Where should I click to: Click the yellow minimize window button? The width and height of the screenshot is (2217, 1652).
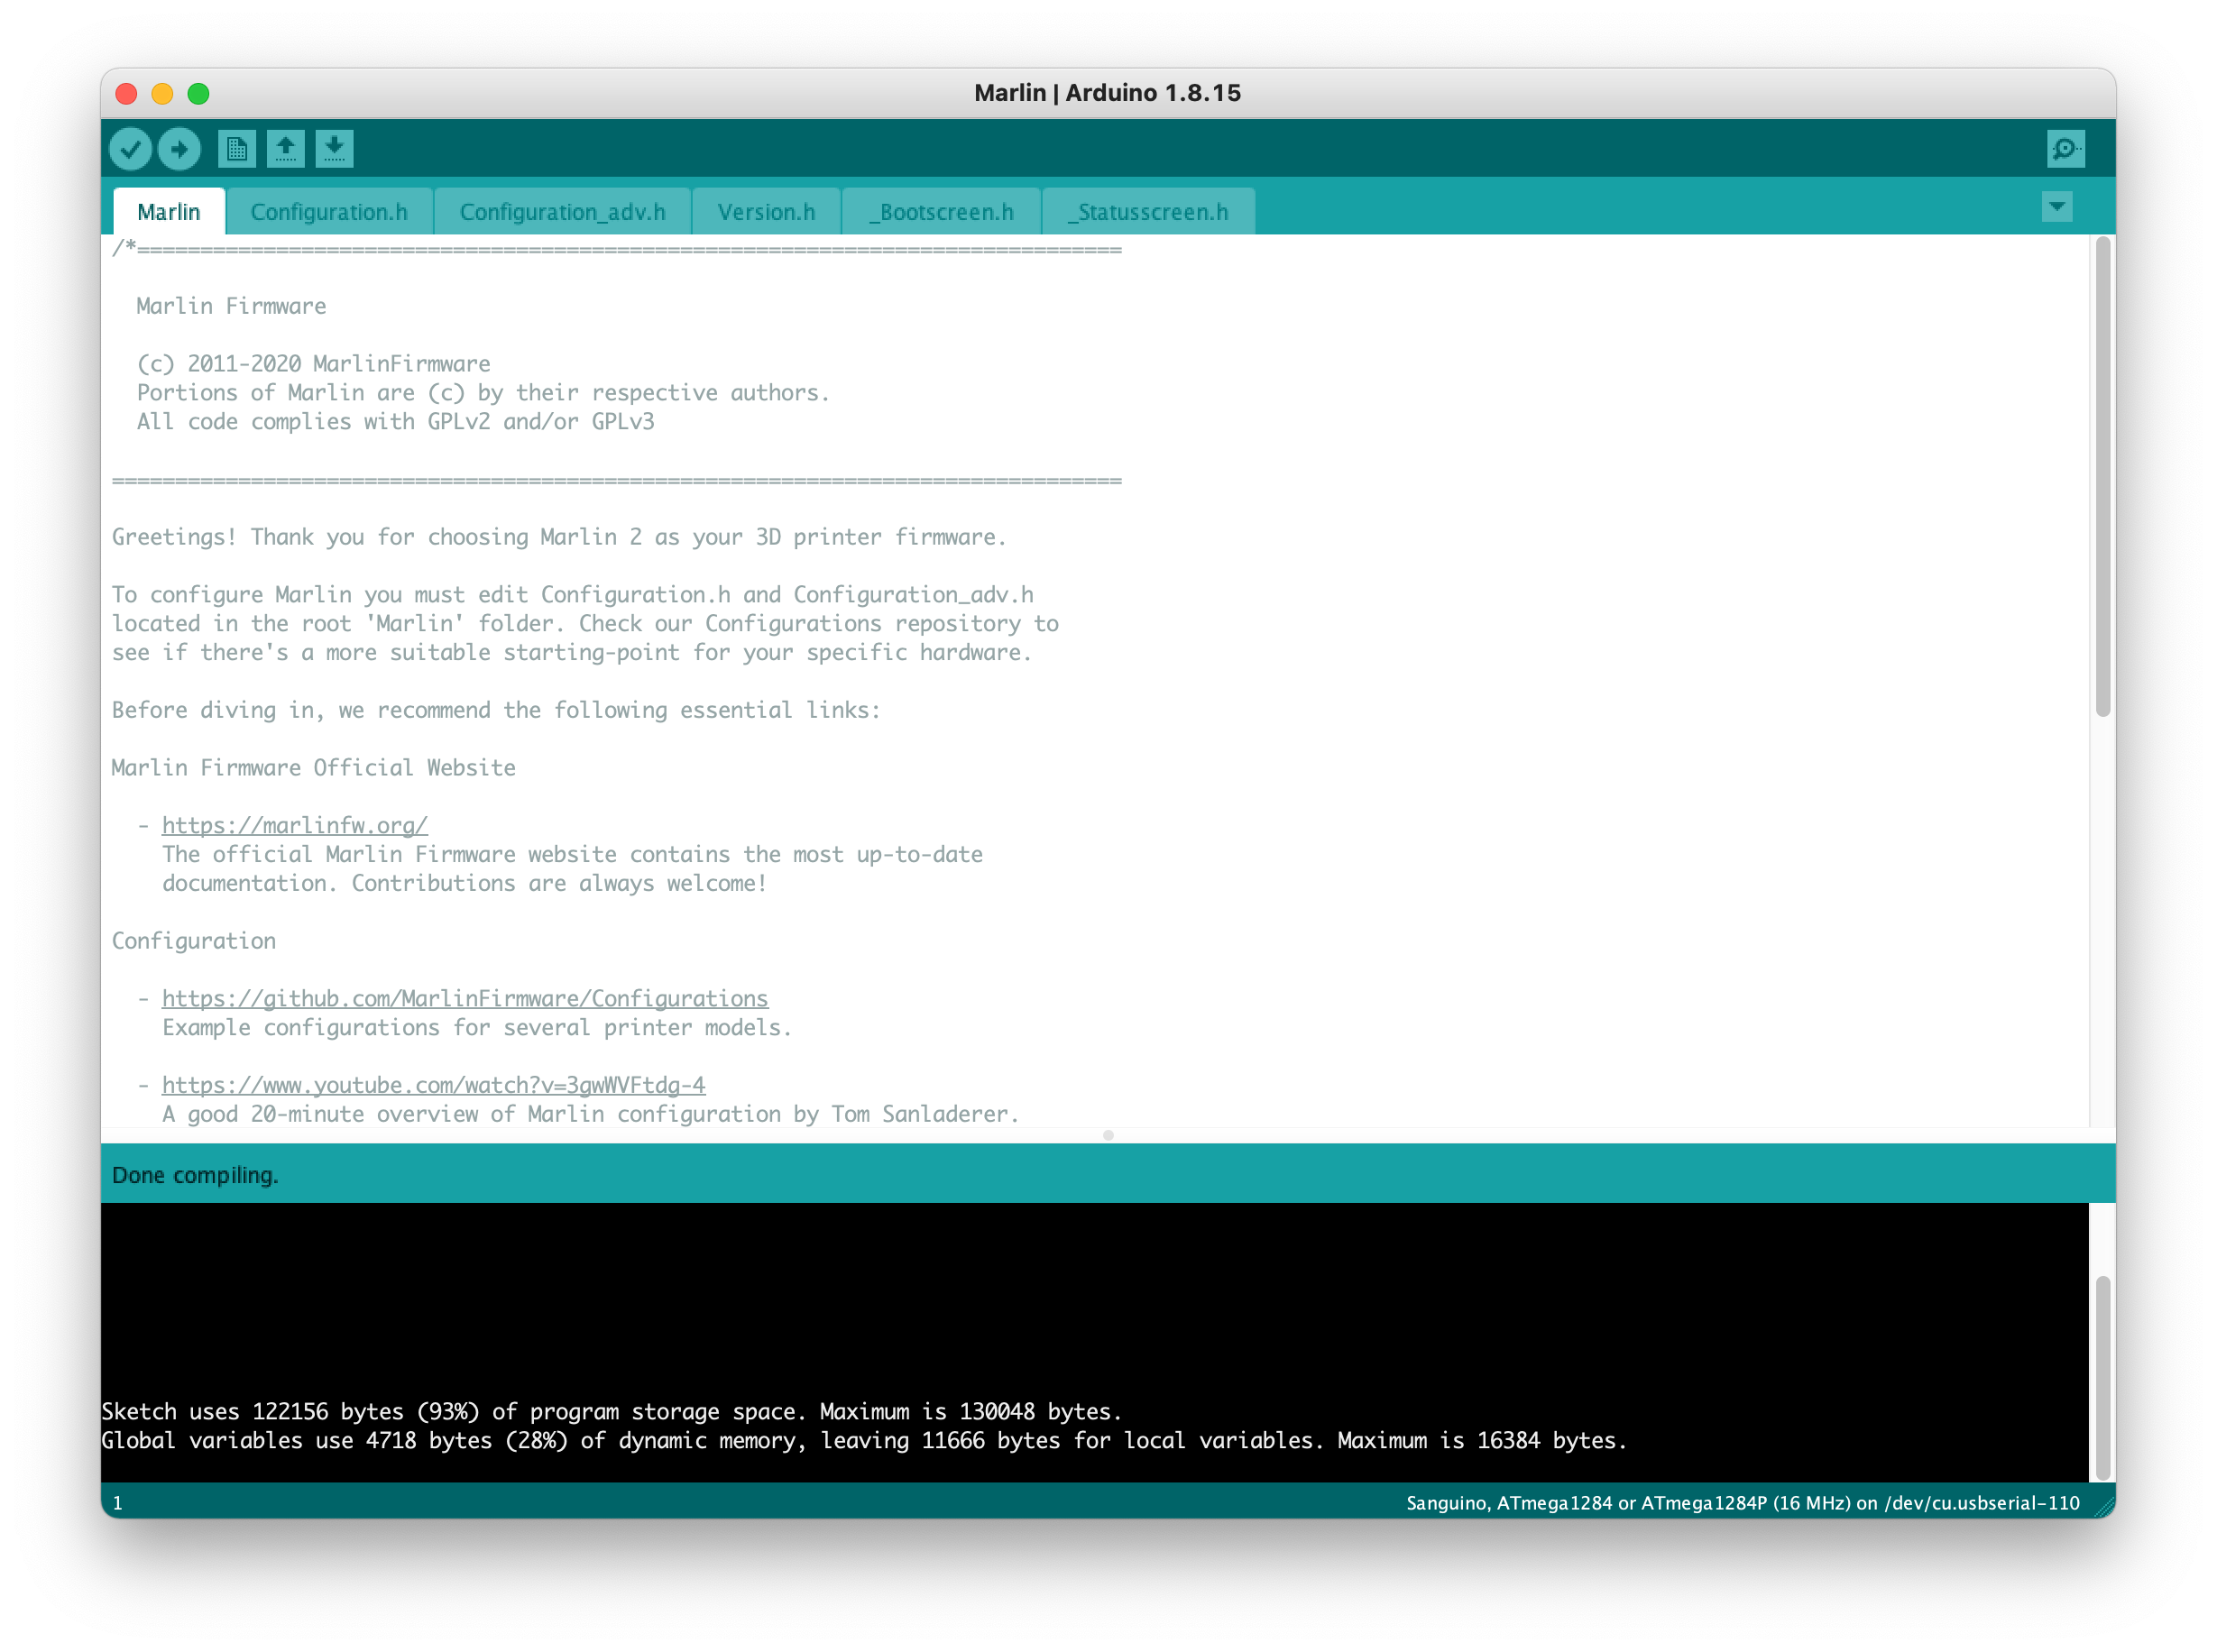(162, 93)
